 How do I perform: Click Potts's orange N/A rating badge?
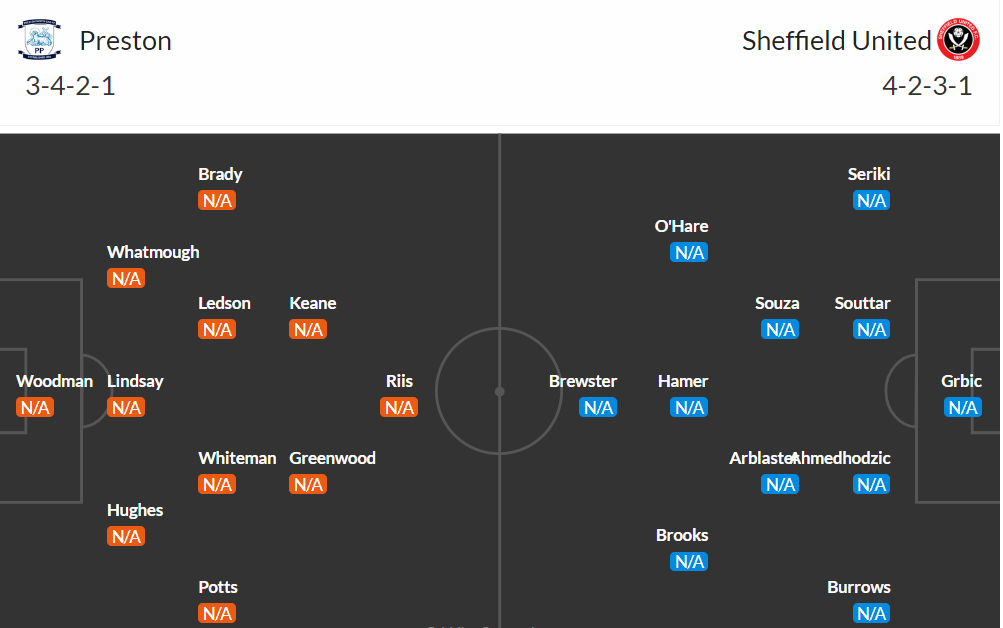click(217, 613)
